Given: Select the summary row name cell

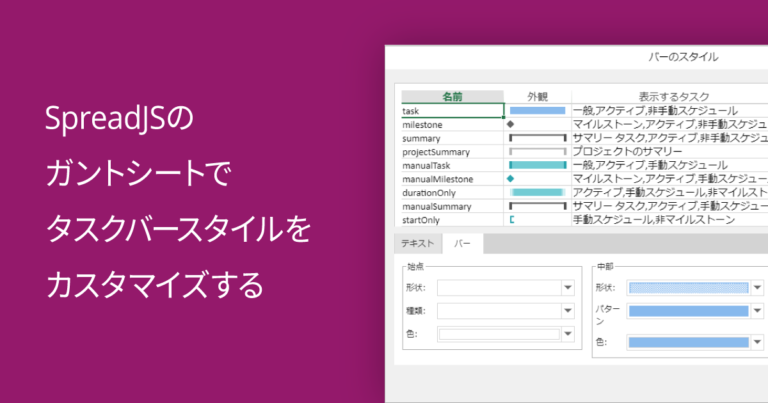Looking at the screenshot, I should 453,138.
